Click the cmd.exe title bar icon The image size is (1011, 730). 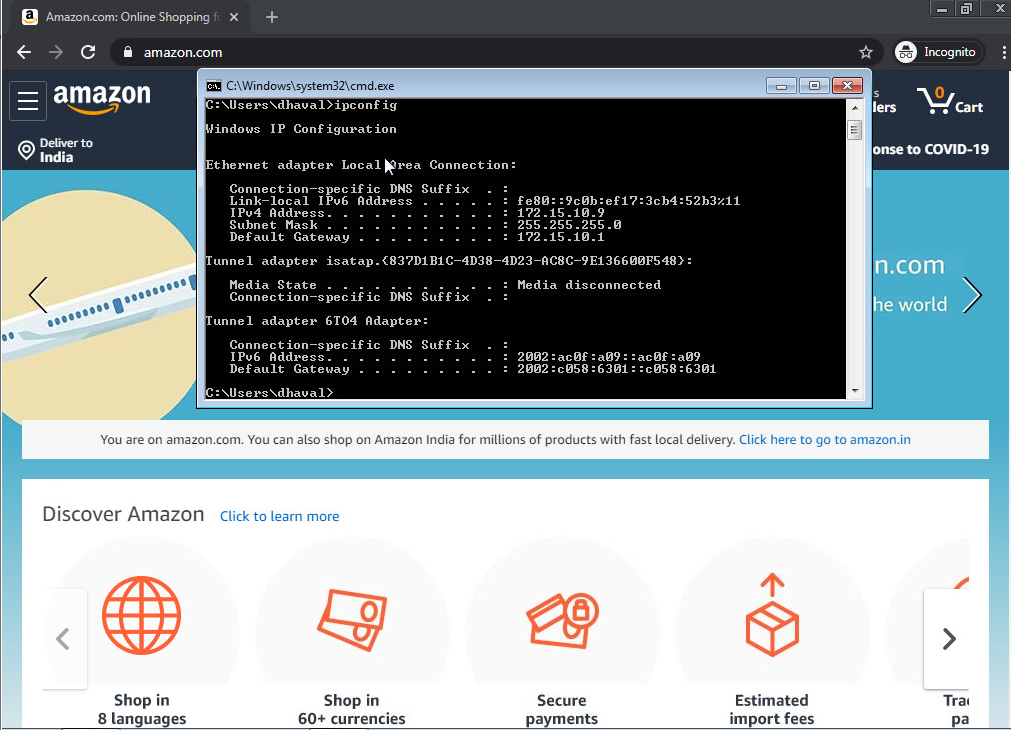[213, 86]
